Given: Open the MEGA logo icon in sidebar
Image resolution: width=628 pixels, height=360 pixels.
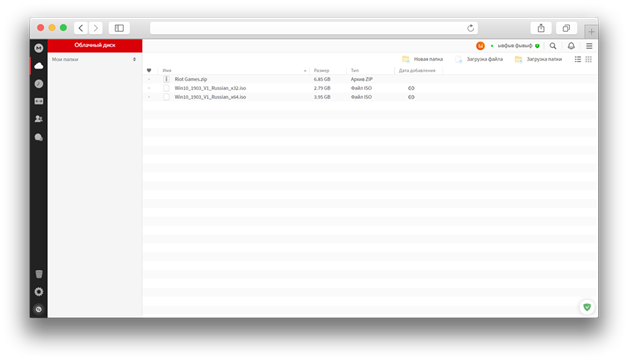Looking at the screenshot, I should pos(38,48).
